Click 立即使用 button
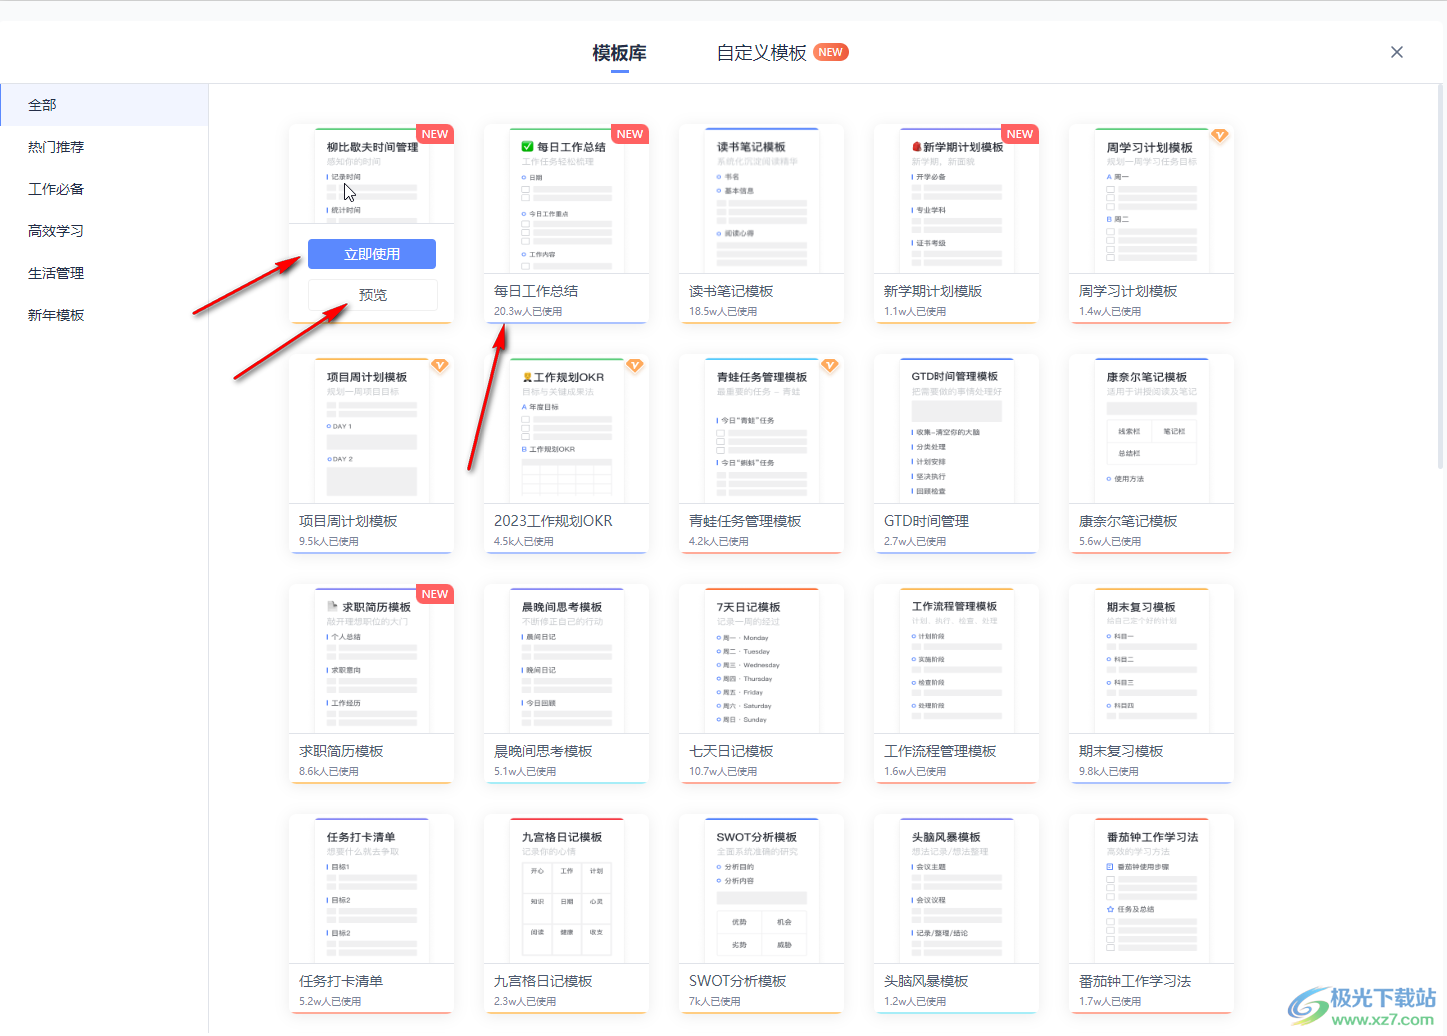1447x1036 pixels. (372, 254)
